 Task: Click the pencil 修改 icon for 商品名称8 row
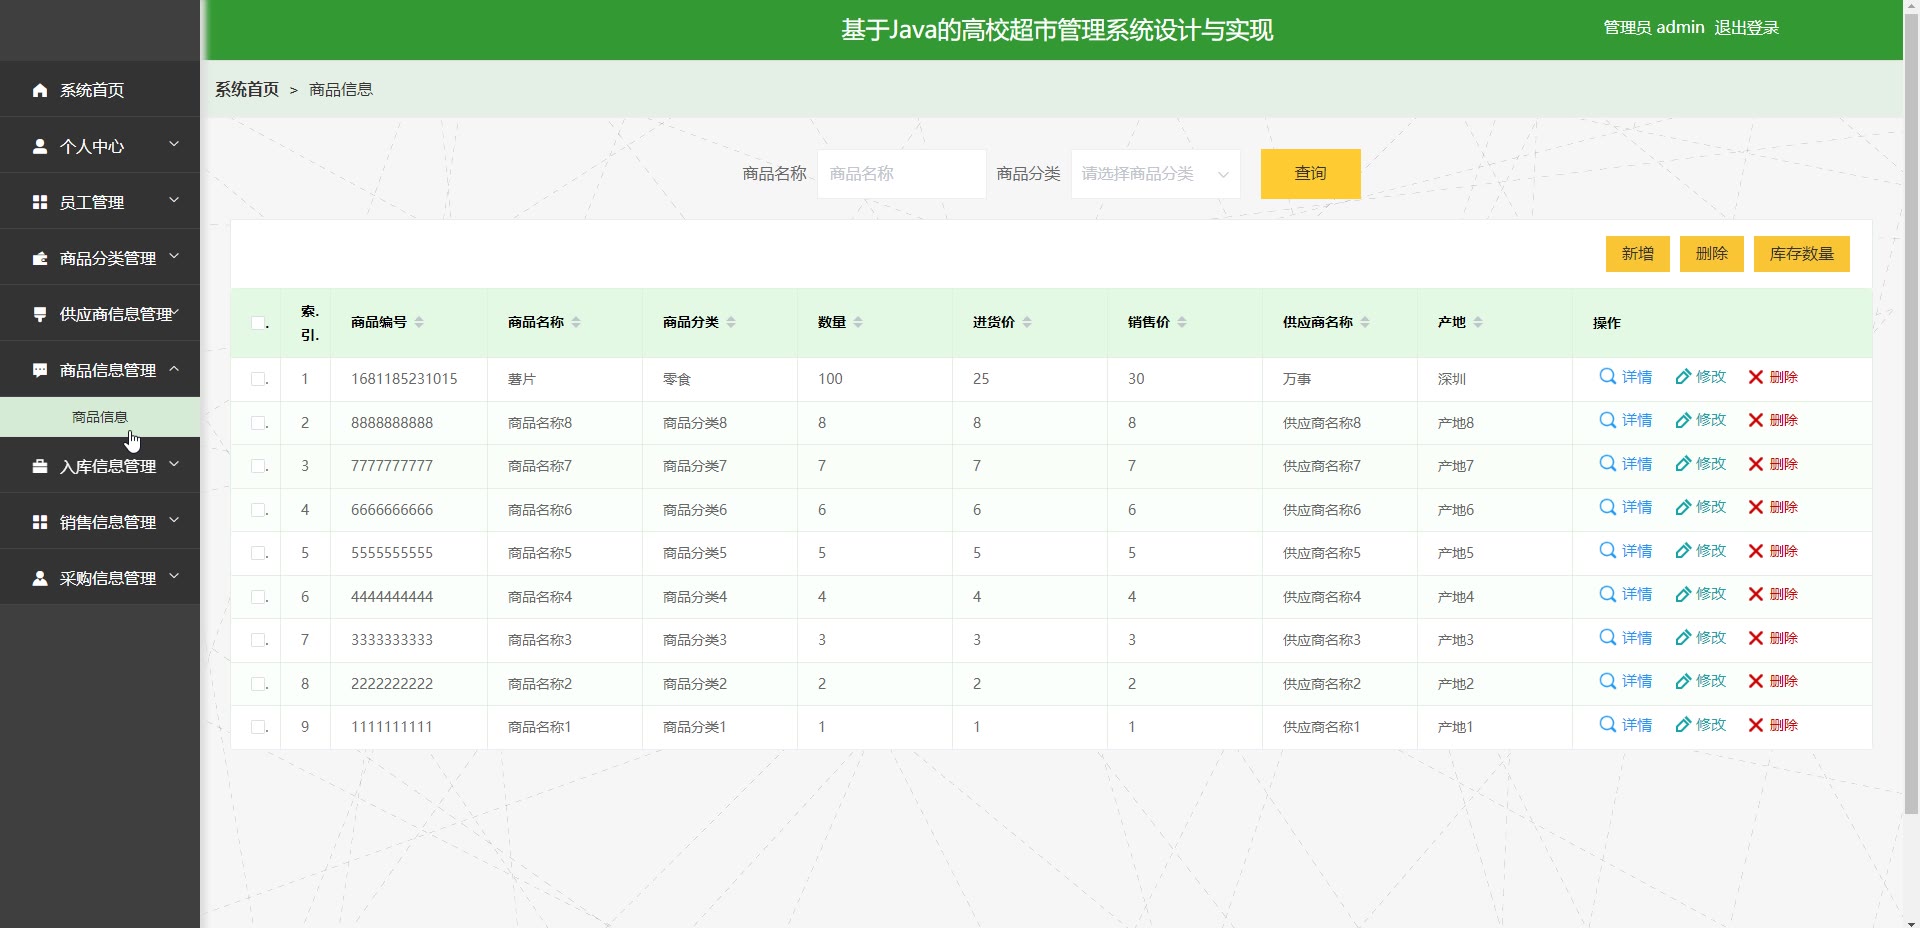pyautogui.click(x=1683, y=420)
